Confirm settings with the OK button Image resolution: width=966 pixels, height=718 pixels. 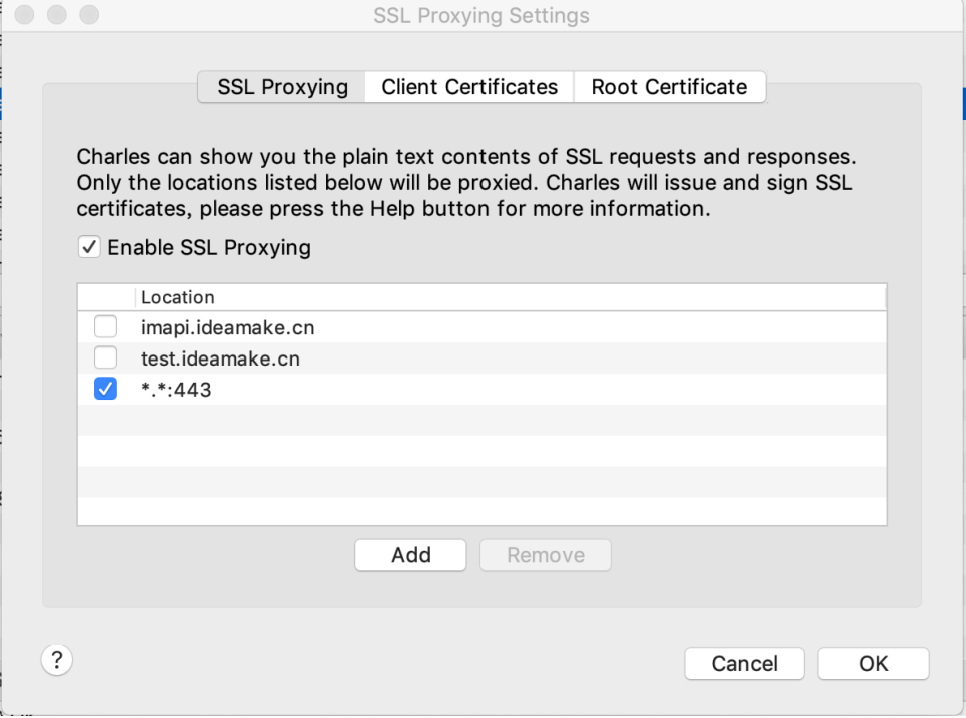pos(873,663)
